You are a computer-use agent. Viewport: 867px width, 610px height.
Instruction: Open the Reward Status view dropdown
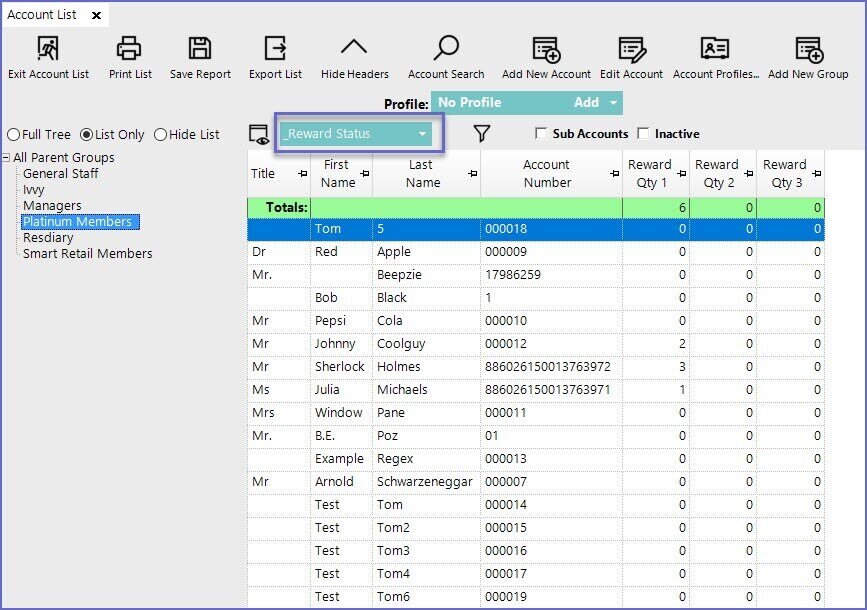(423, 134)
